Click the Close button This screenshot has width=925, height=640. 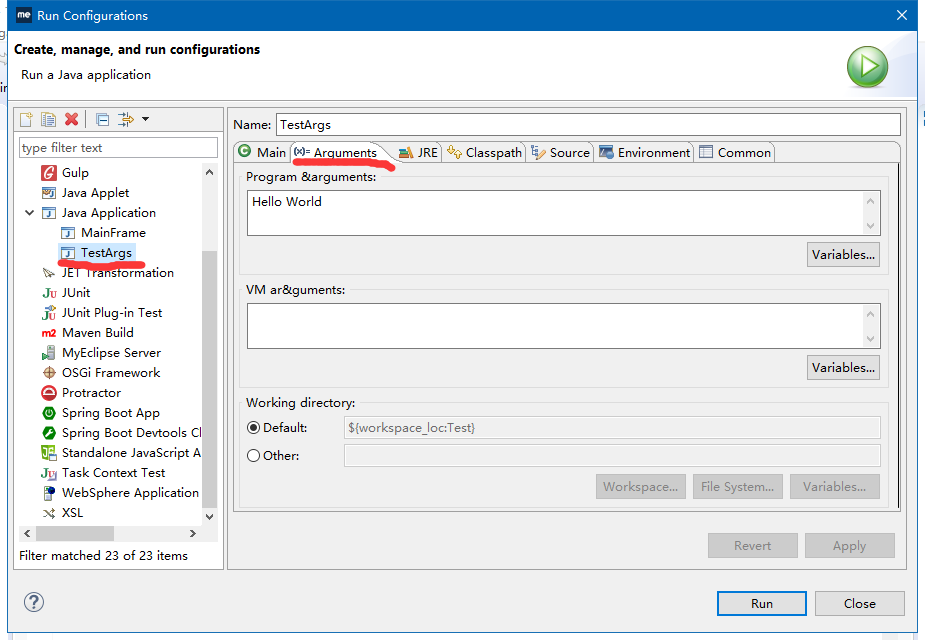click(860, 603)
